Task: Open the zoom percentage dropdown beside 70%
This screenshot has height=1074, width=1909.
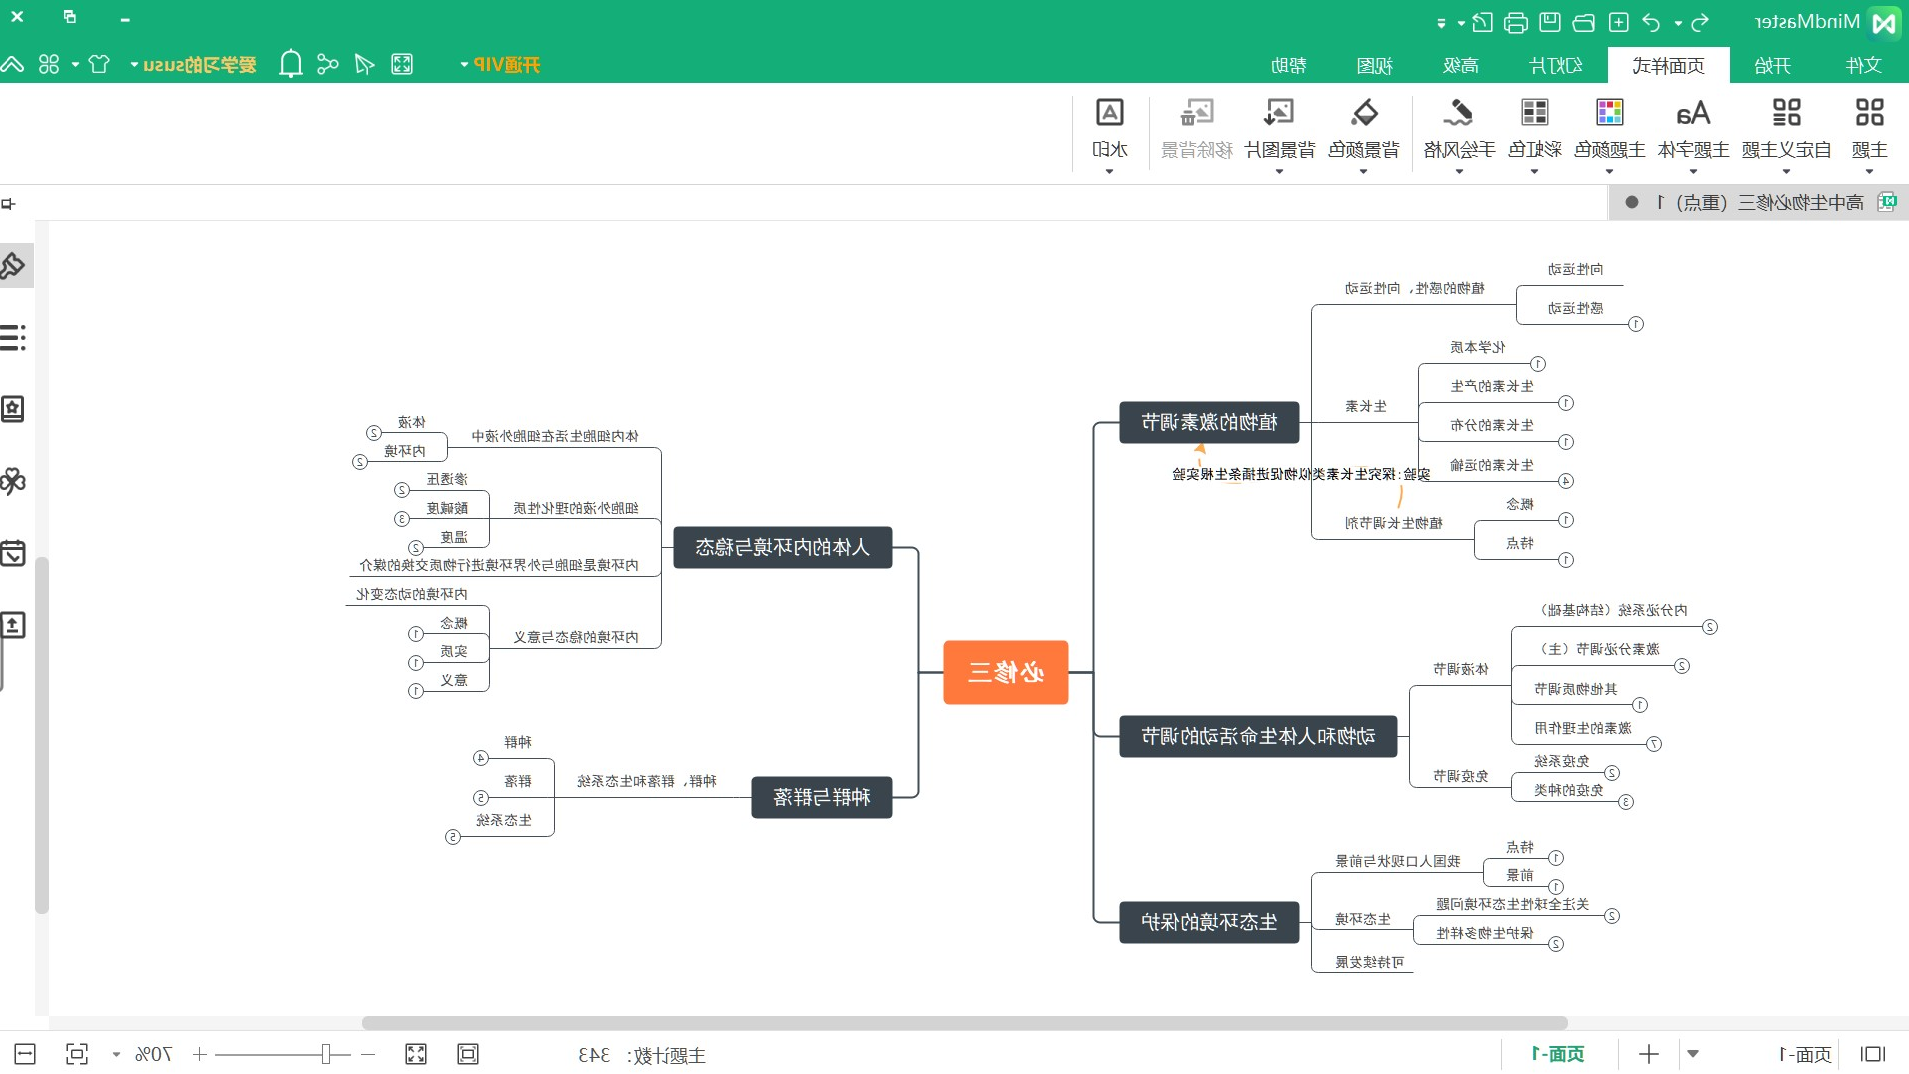Action: [116, 1055]
